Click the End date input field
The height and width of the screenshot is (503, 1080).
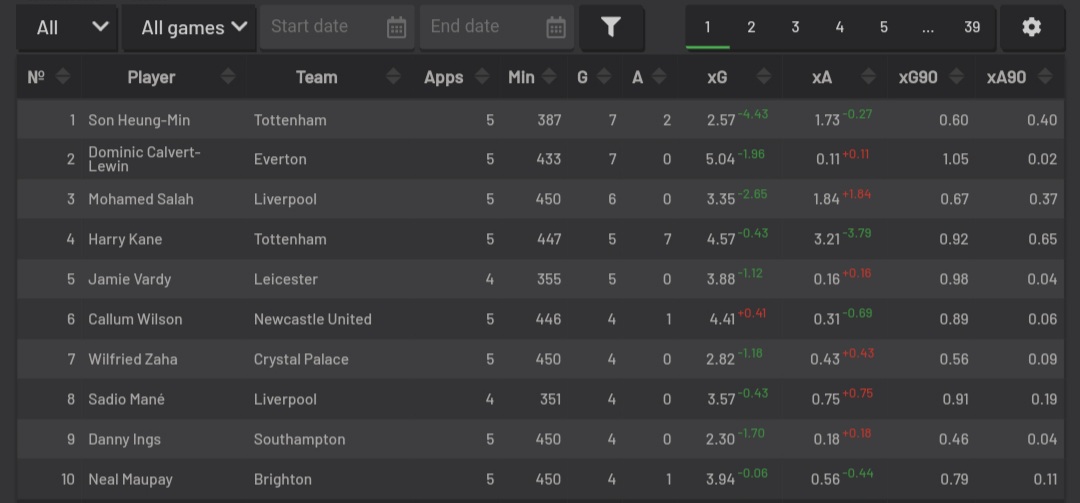coord(480,28)
